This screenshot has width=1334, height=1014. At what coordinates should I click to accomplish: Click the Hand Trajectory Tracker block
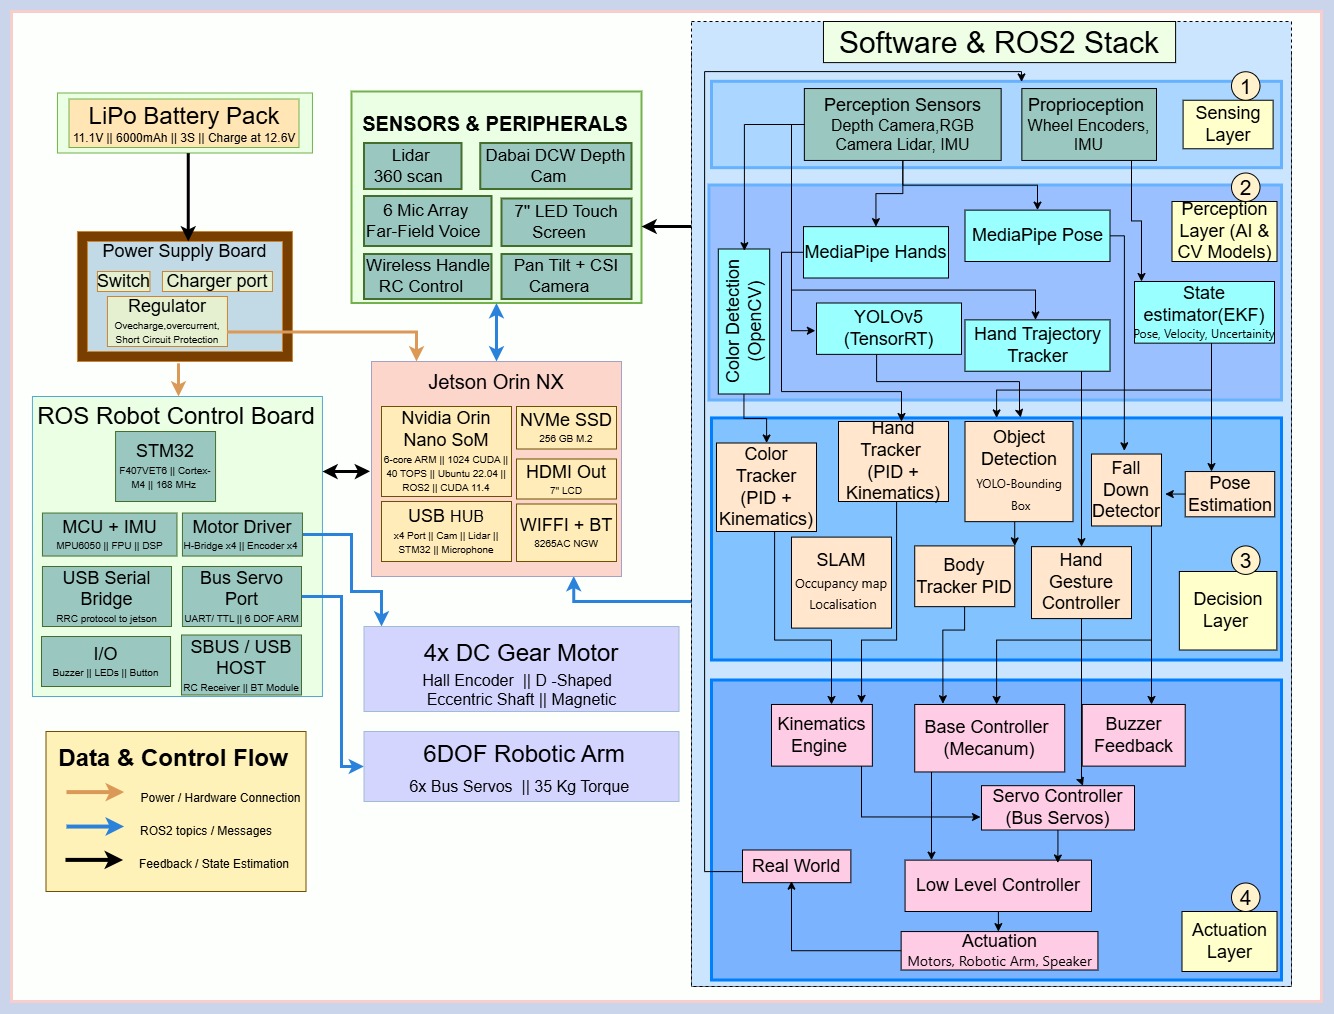coord(1037,345)
